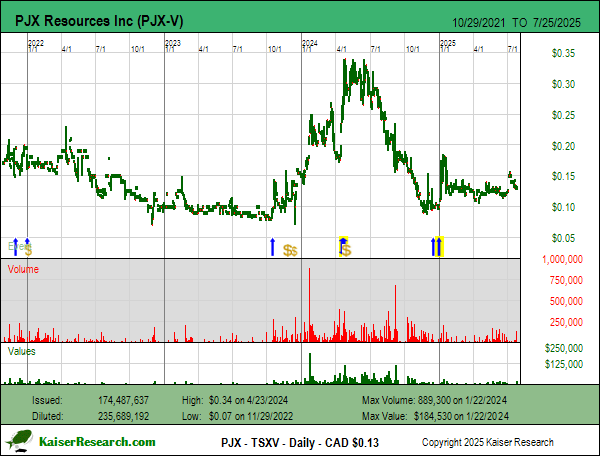Image resolution: width=600 pixels, height=456 pixels.
Task: Click the $0.25 price axis label
Action: tap(563, 115)
